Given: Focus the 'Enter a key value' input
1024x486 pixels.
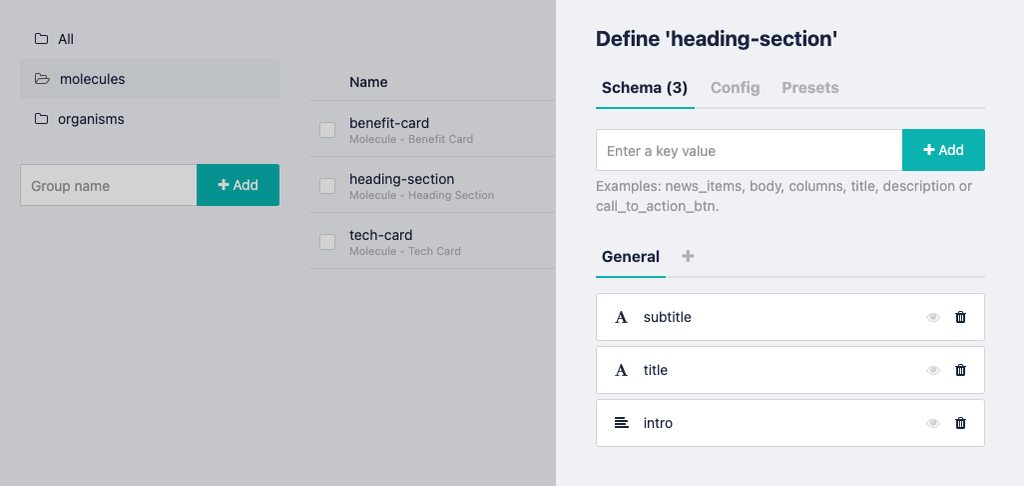Looking at the screenshot, I should (749, 150).
